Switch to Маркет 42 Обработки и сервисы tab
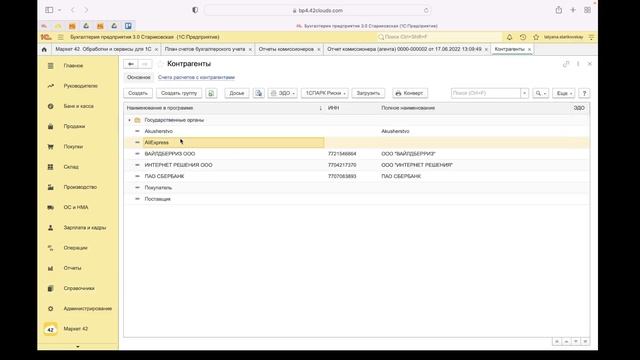640x360 pixels. (103, 49)
